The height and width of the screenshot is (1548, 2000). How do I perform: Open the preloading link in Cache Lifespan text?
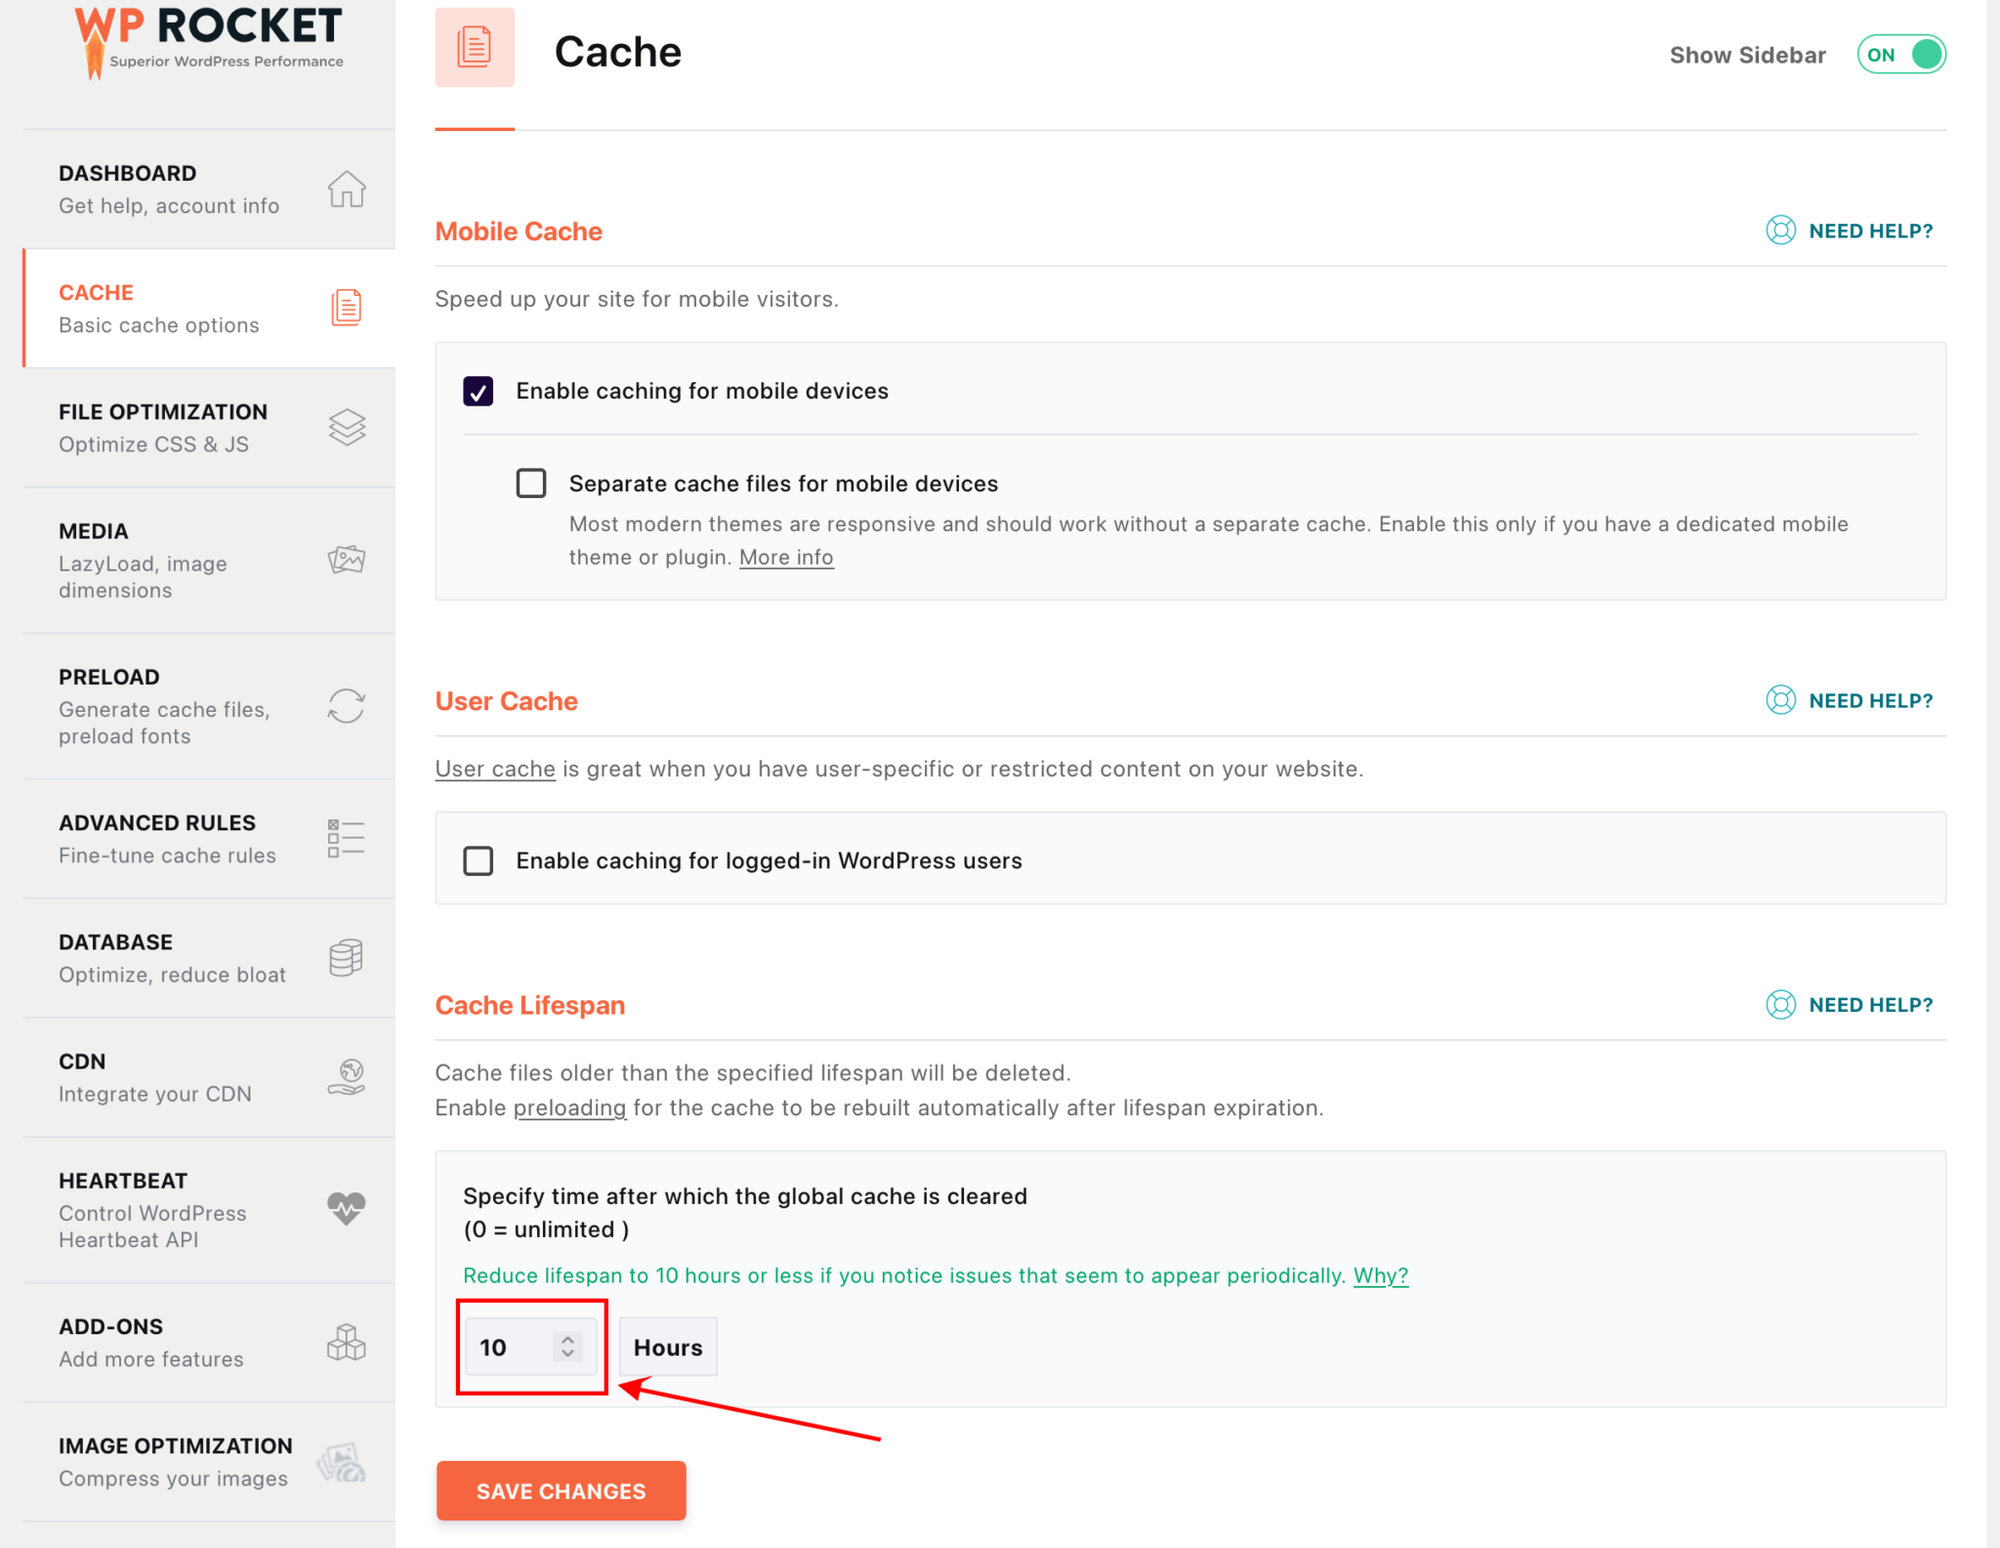570,1107
